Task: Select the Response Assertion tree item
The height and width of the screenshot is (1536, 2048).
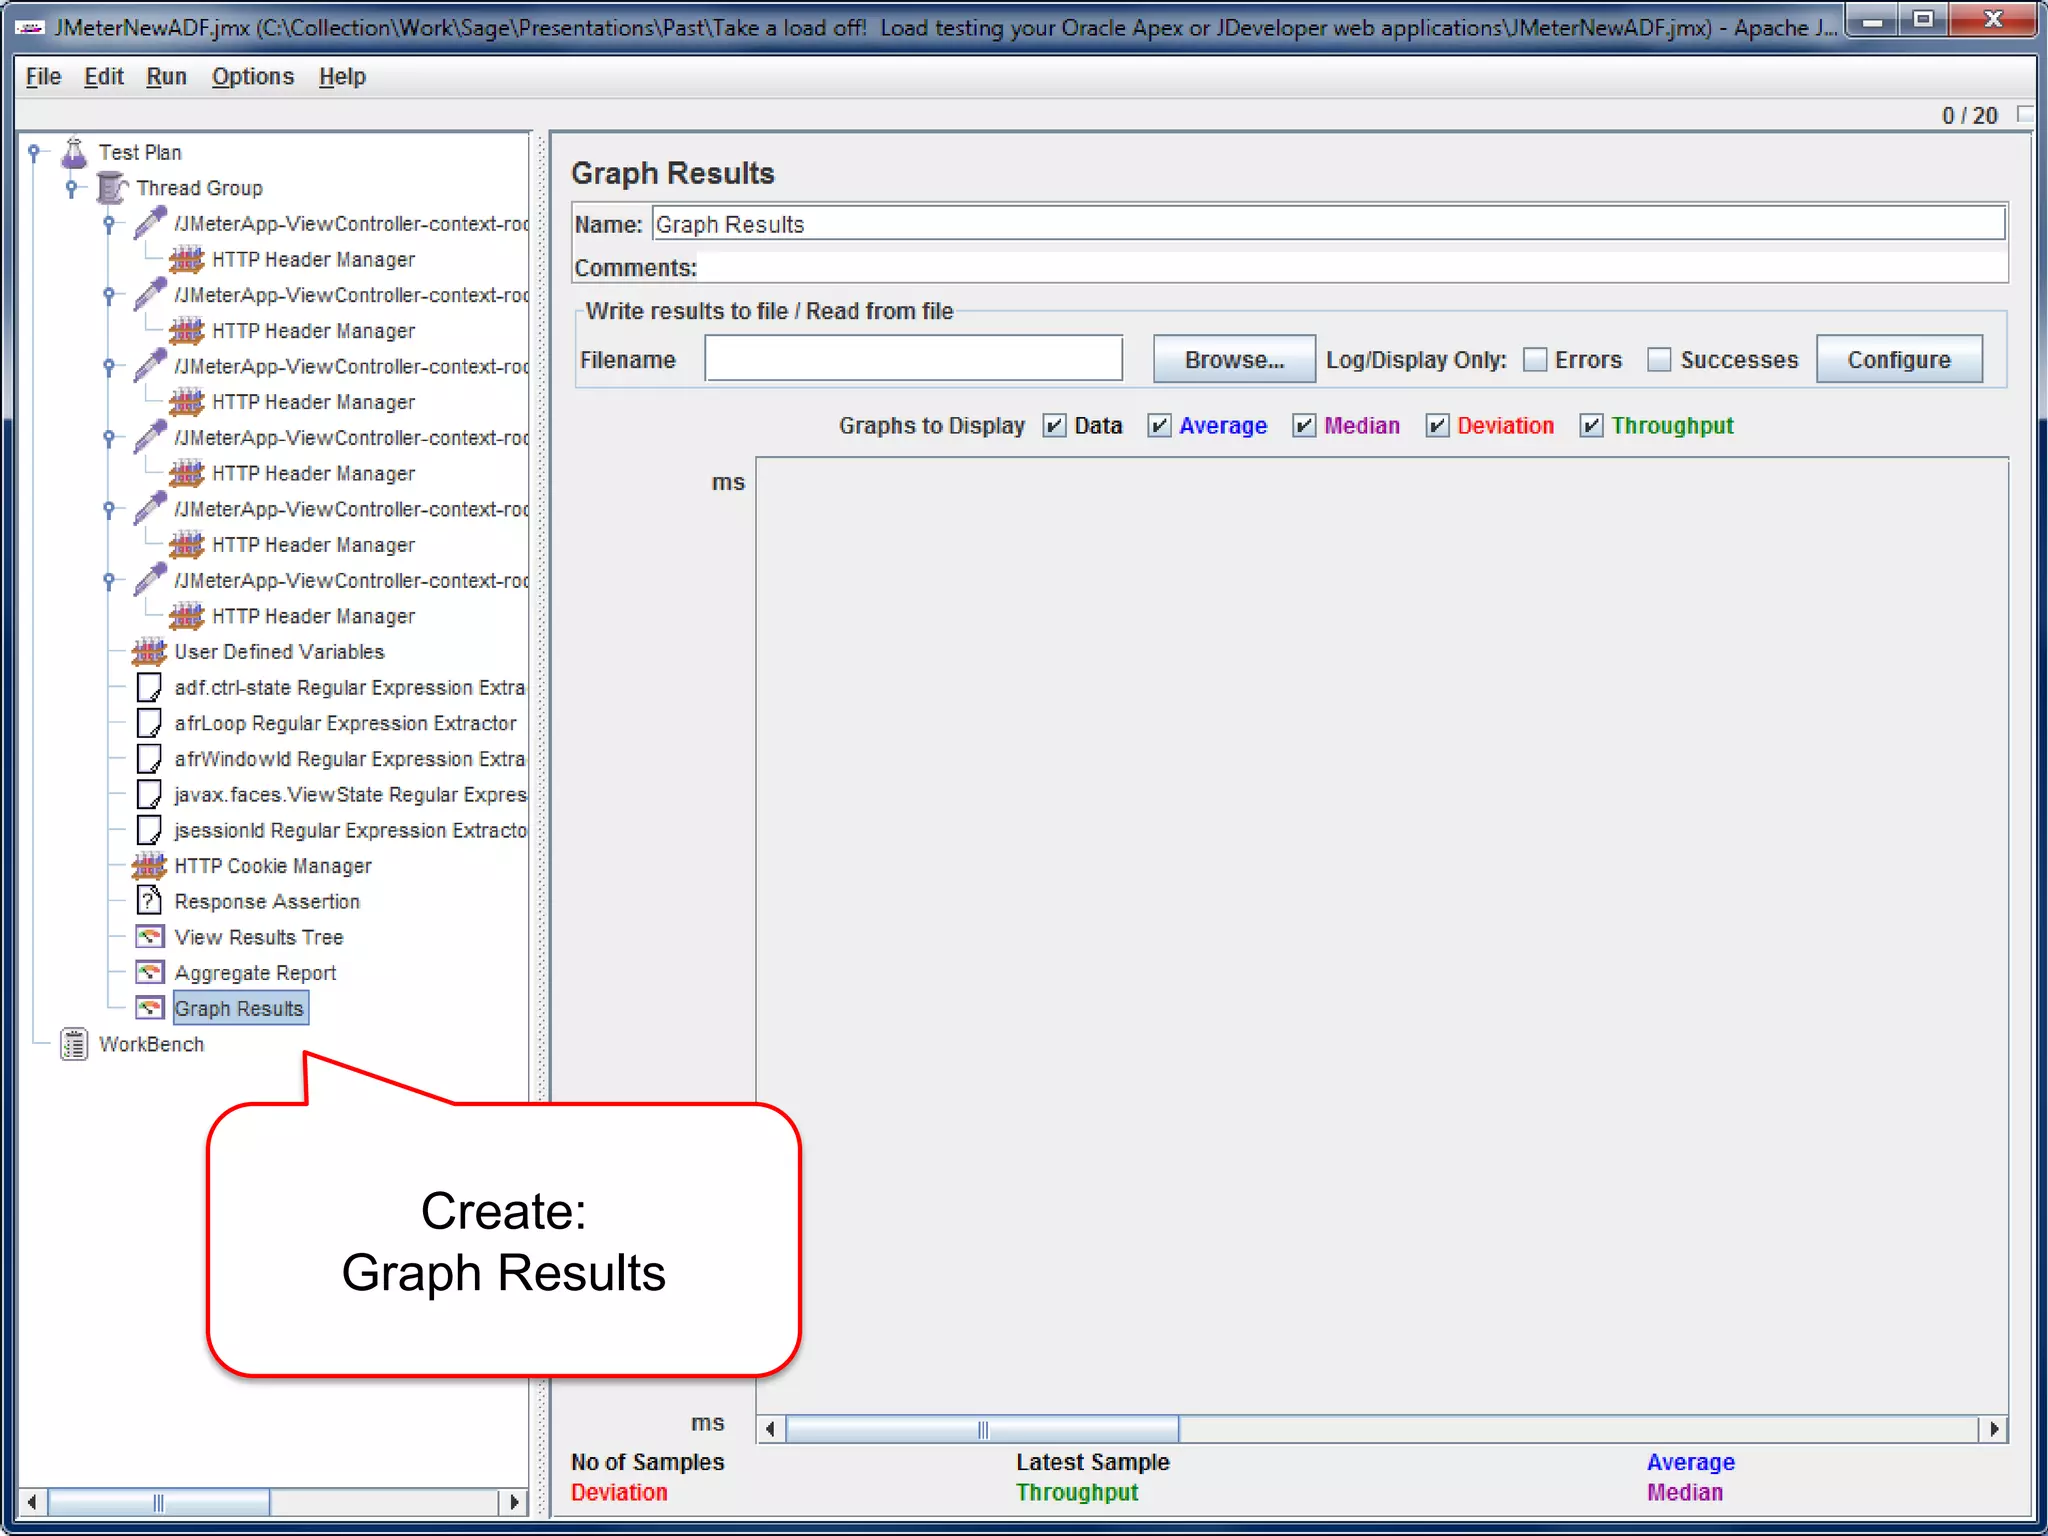Action: coord(267,901)
